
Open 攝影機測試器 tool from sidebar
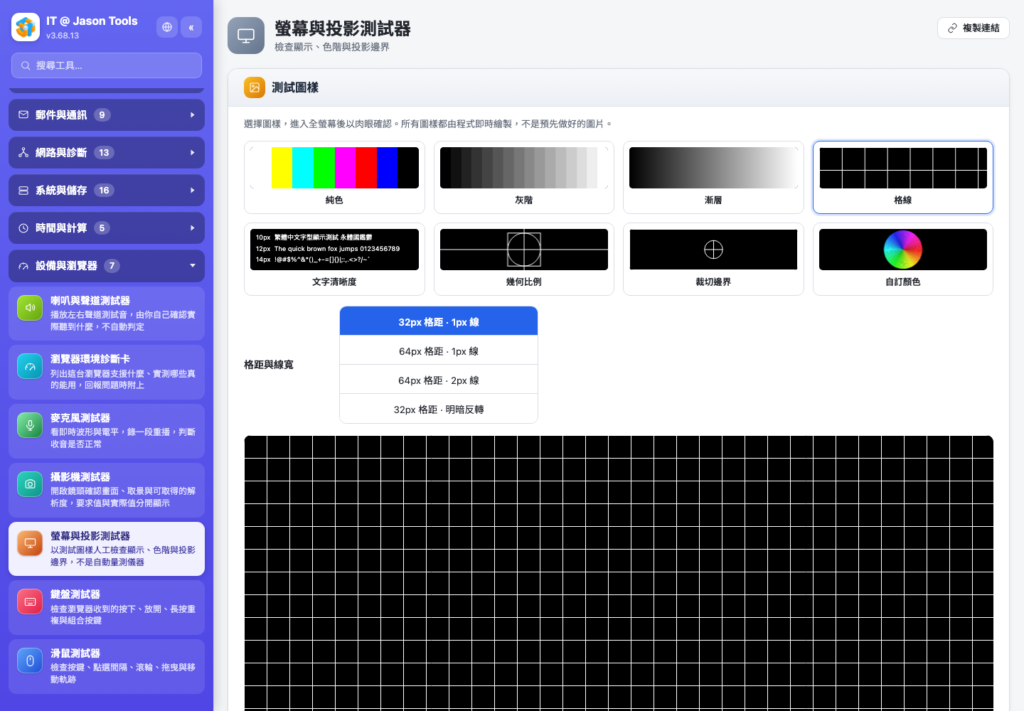(106, 490)
